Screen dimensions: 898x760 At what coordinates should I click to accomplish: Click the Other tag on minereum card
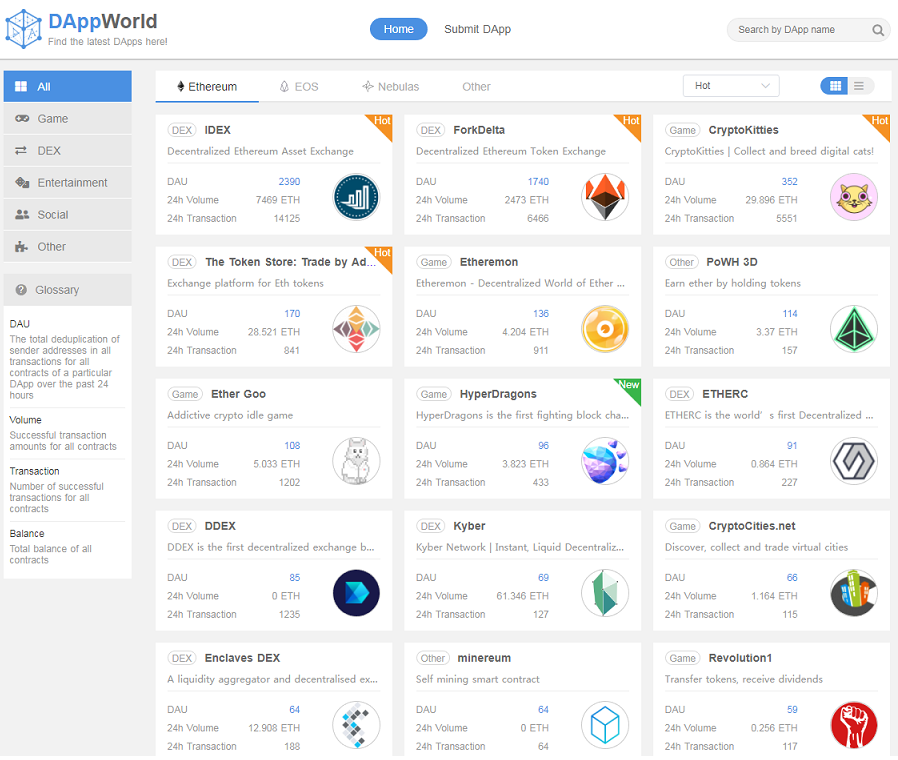click(432, 659)
